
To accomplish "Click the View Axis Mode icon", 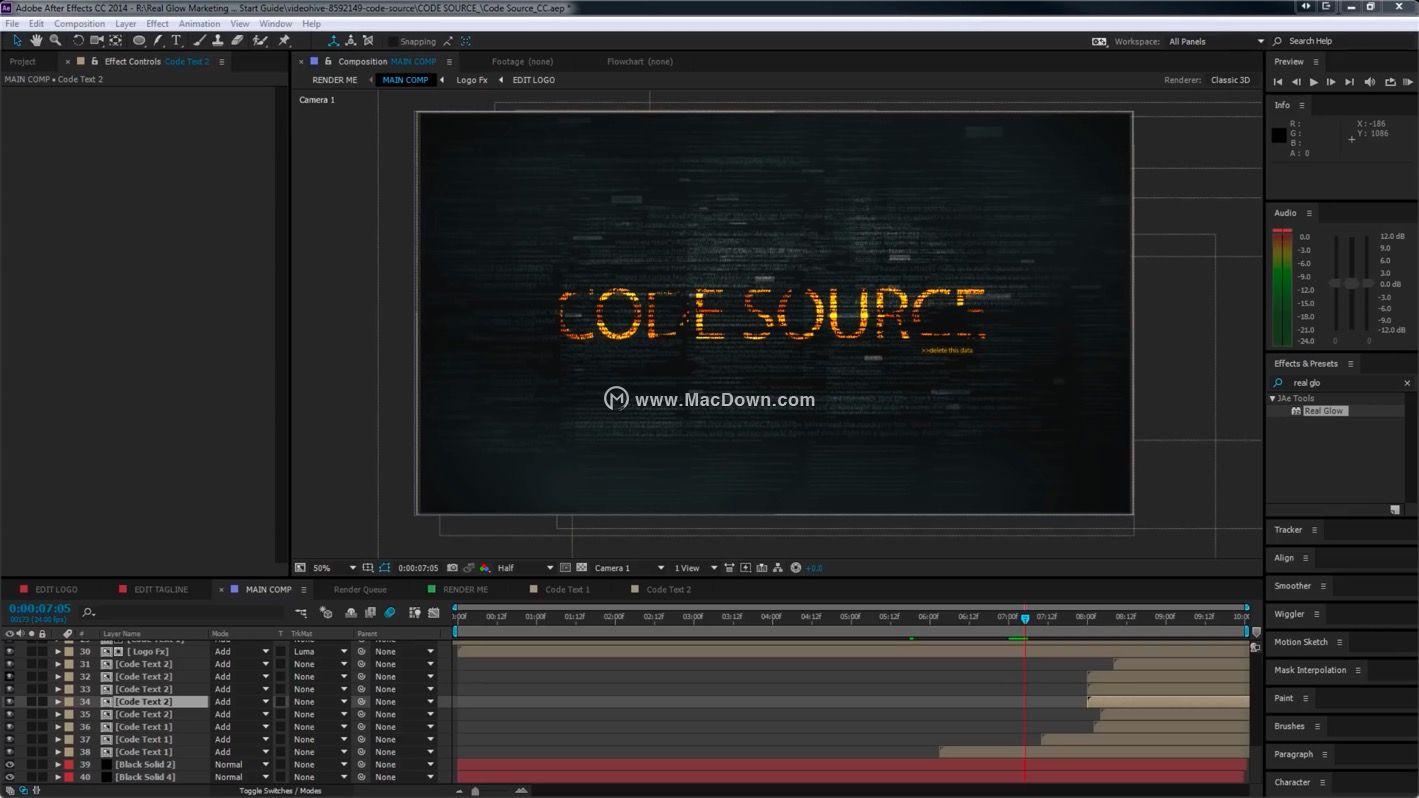I will click(x=368, y=41).
